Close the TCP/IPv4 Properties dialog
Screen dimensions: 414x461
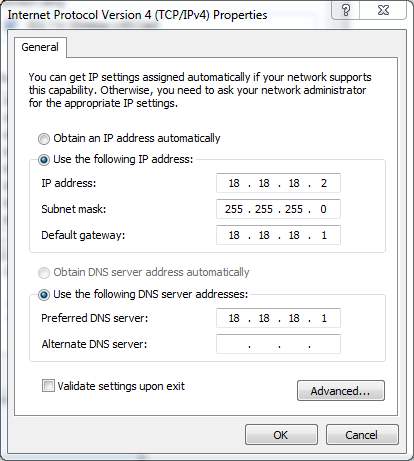point(383,10)
